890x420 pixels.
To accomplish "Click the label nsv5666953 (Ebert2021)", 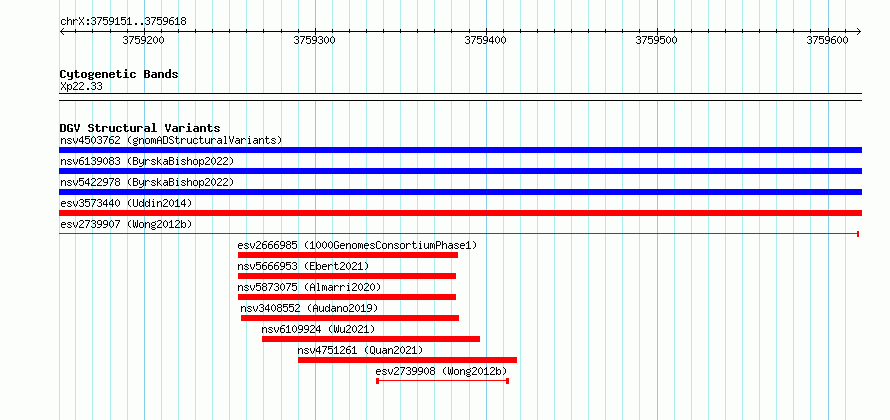I will pyautogui.click(x=303, y=266).
